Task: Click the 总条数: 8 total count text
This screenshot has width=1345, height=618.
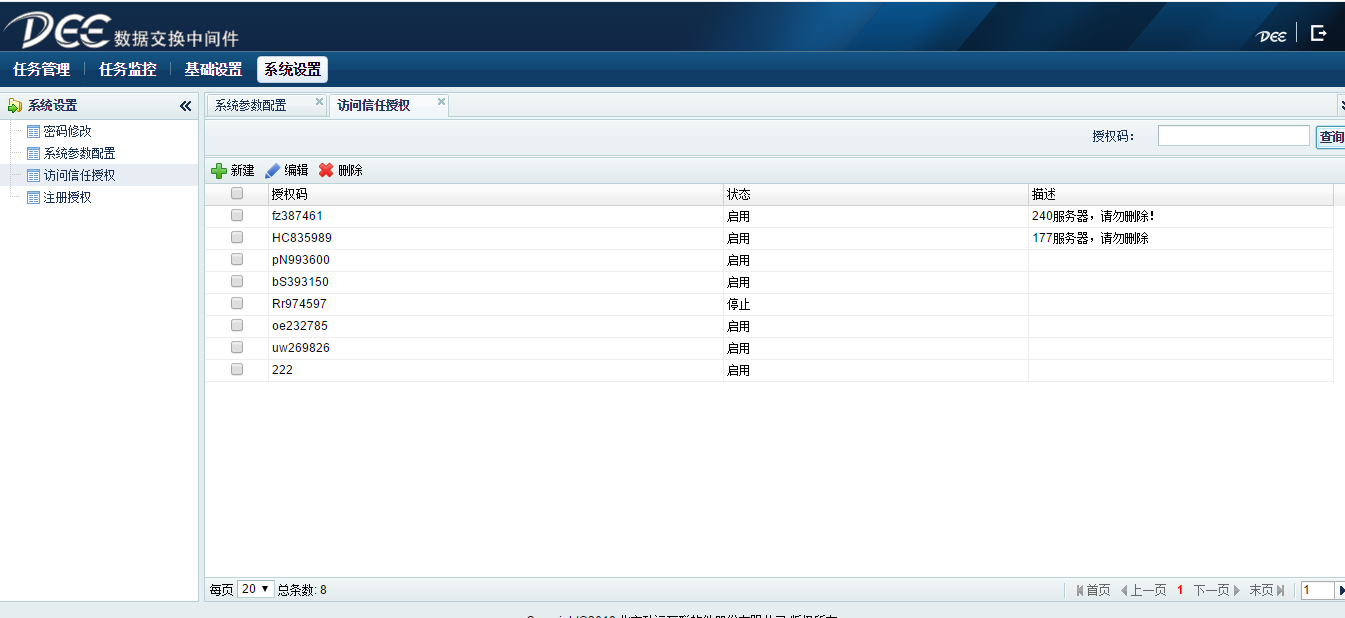Action: (x=302, y=590)
